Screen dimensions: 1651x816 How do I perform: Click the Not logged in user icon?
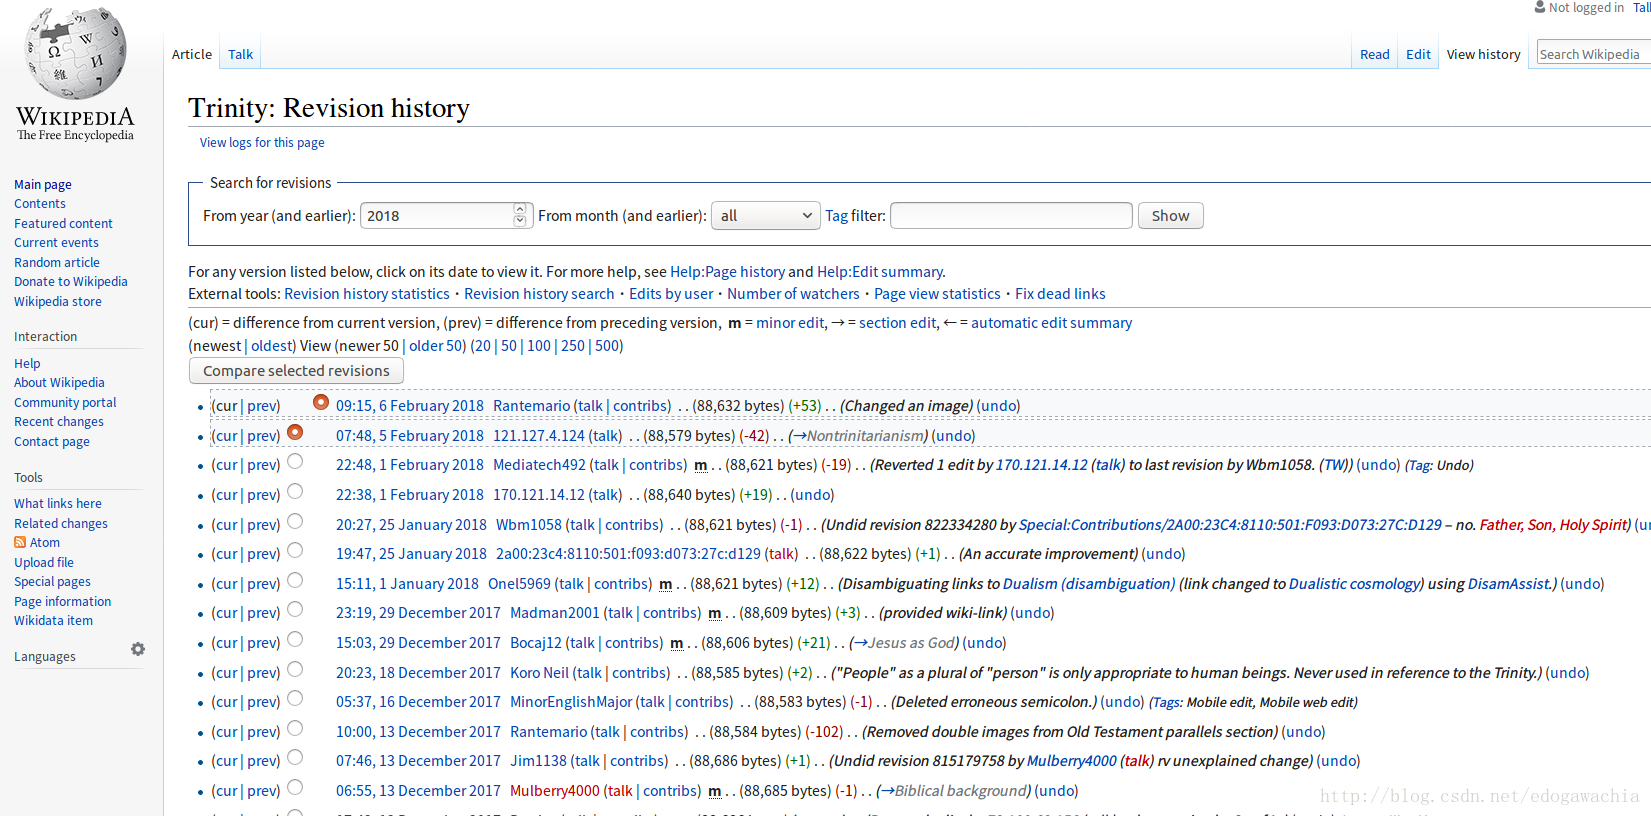[1540, 7]
